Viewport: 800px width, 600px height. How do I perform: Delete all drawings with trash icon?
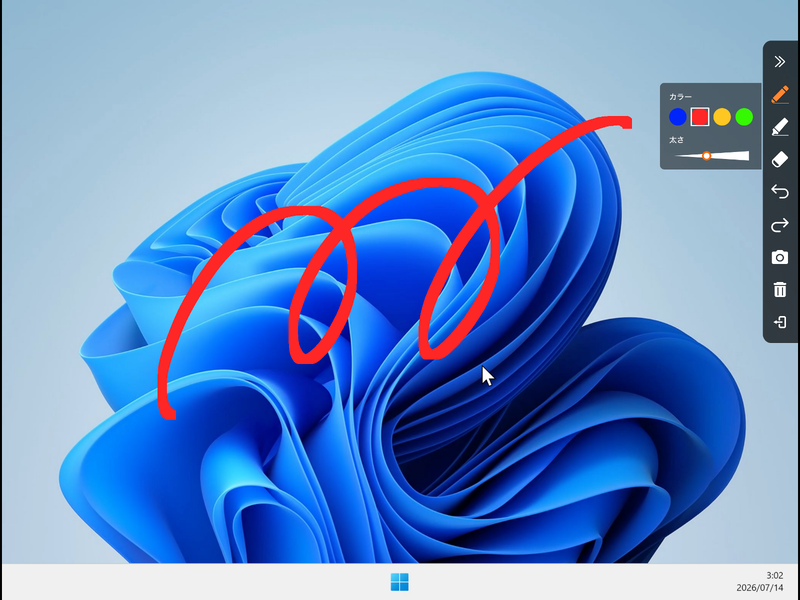click(x=780, y=289)
